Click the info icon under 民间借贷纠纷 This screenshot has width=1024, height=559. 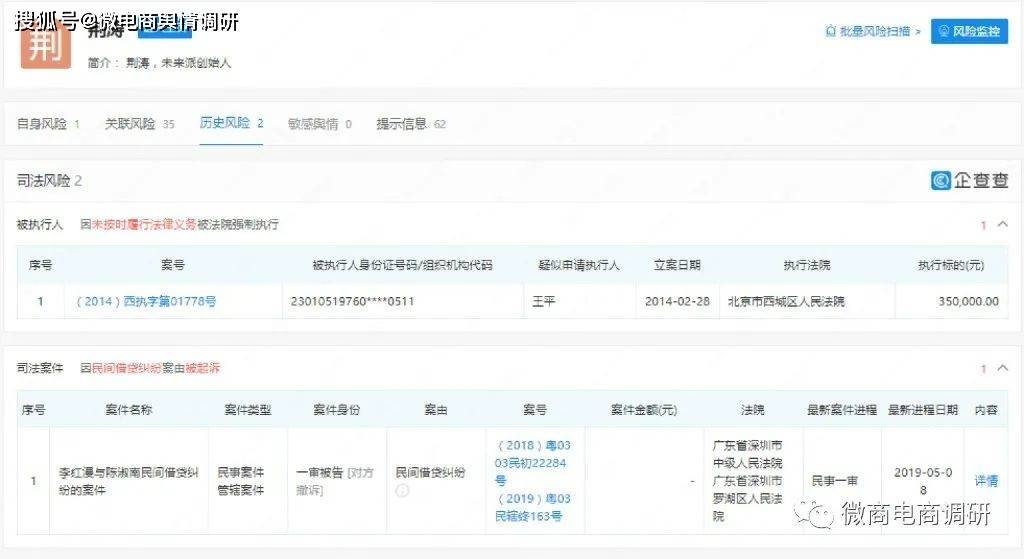[403, 490]
